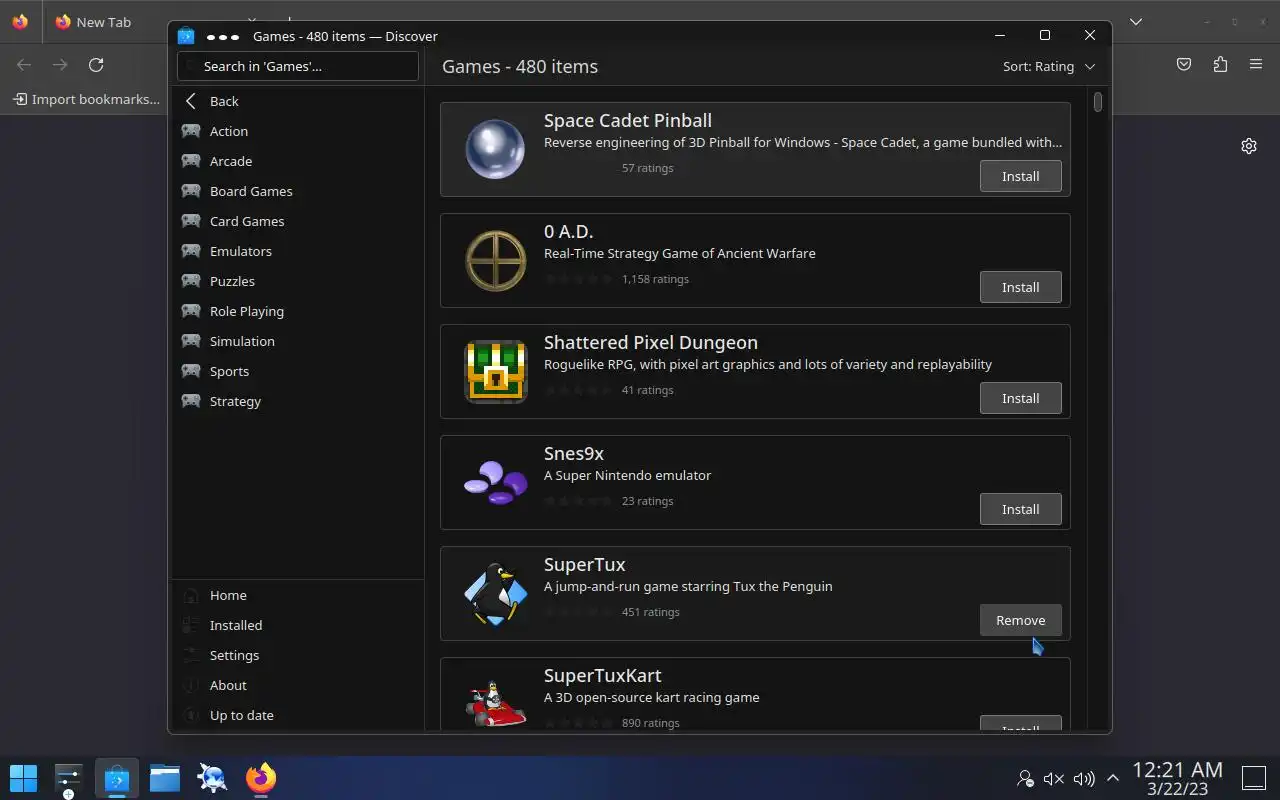Image resolution: width=1280 pixels, height=800 pixels.
Task: Open Strategy category
Action: (x=298, y=401)
